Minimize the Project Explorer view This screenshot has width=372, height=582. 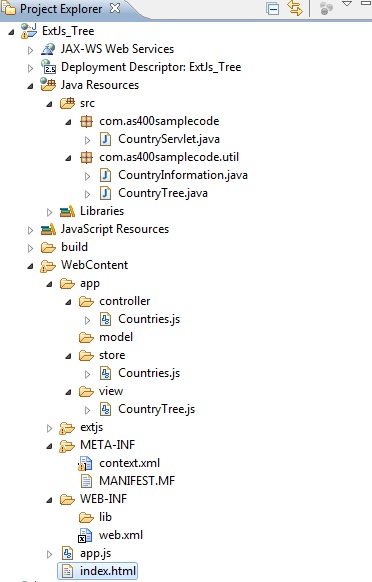coord(366,3)
